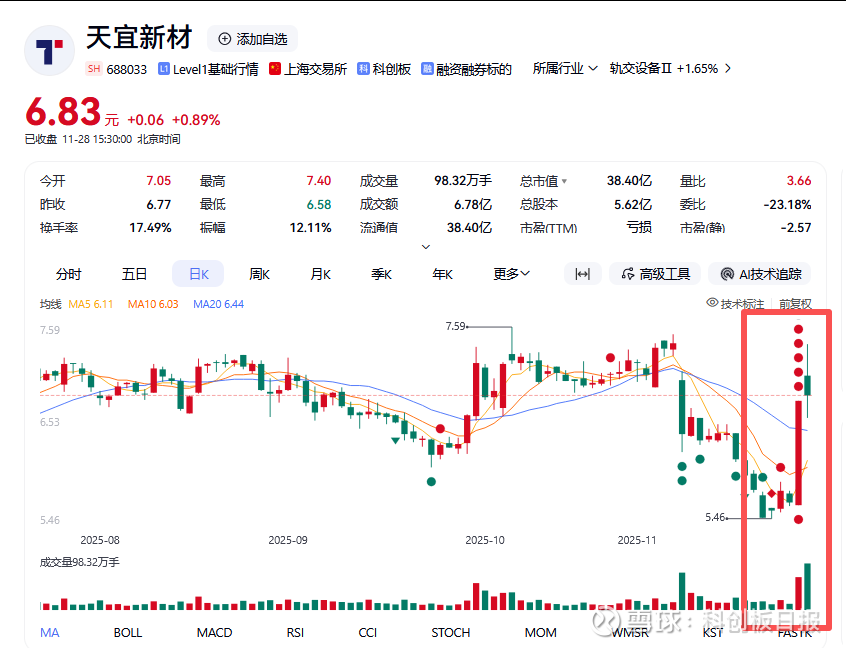Select the 周K tab
846x648 pixels.
(x=259, y=274)
